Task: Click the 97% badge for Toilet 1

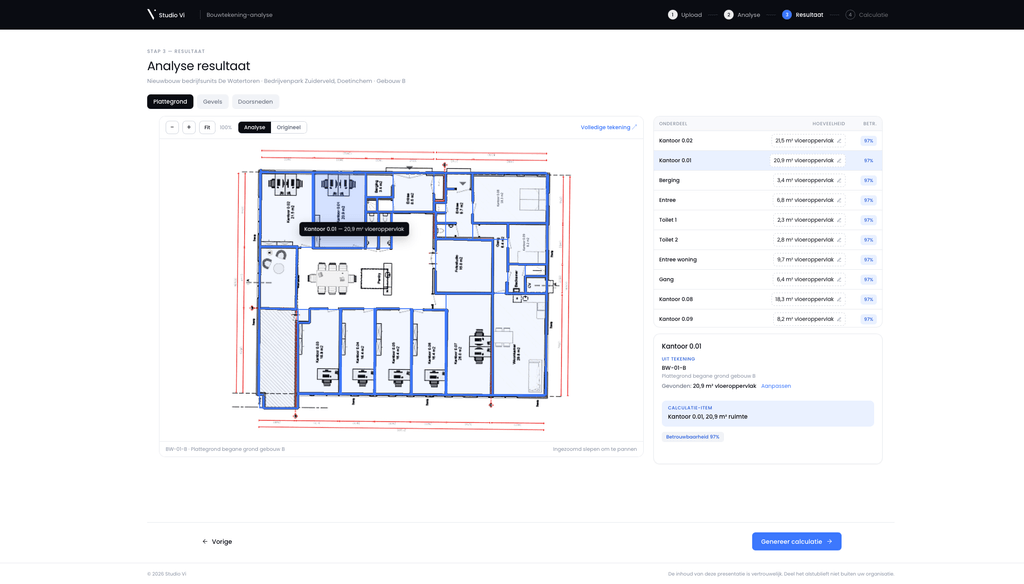Action: click(868, 220)
